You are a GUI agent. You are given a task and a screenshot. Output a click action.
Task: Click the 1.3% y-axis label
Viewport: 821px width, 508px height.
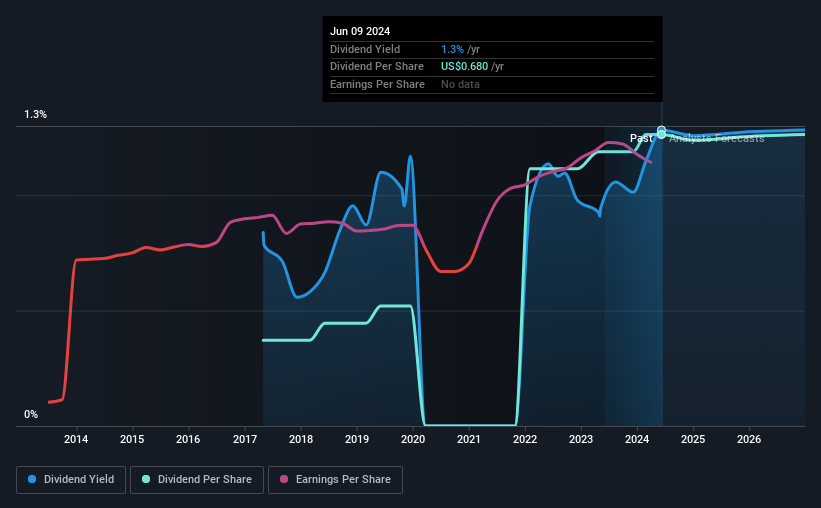pyautogui.click(x=36, y=115)
